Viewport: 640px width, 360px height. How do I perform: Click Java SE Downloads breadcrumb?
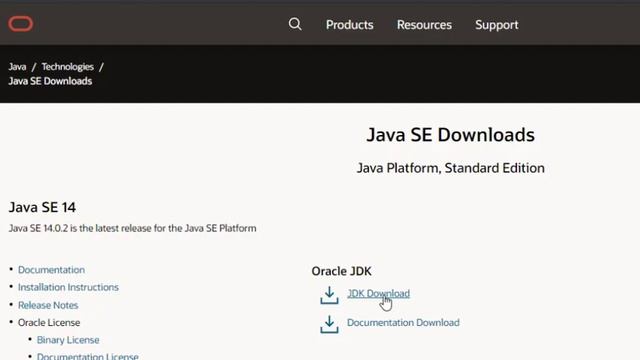pos(50,81)
